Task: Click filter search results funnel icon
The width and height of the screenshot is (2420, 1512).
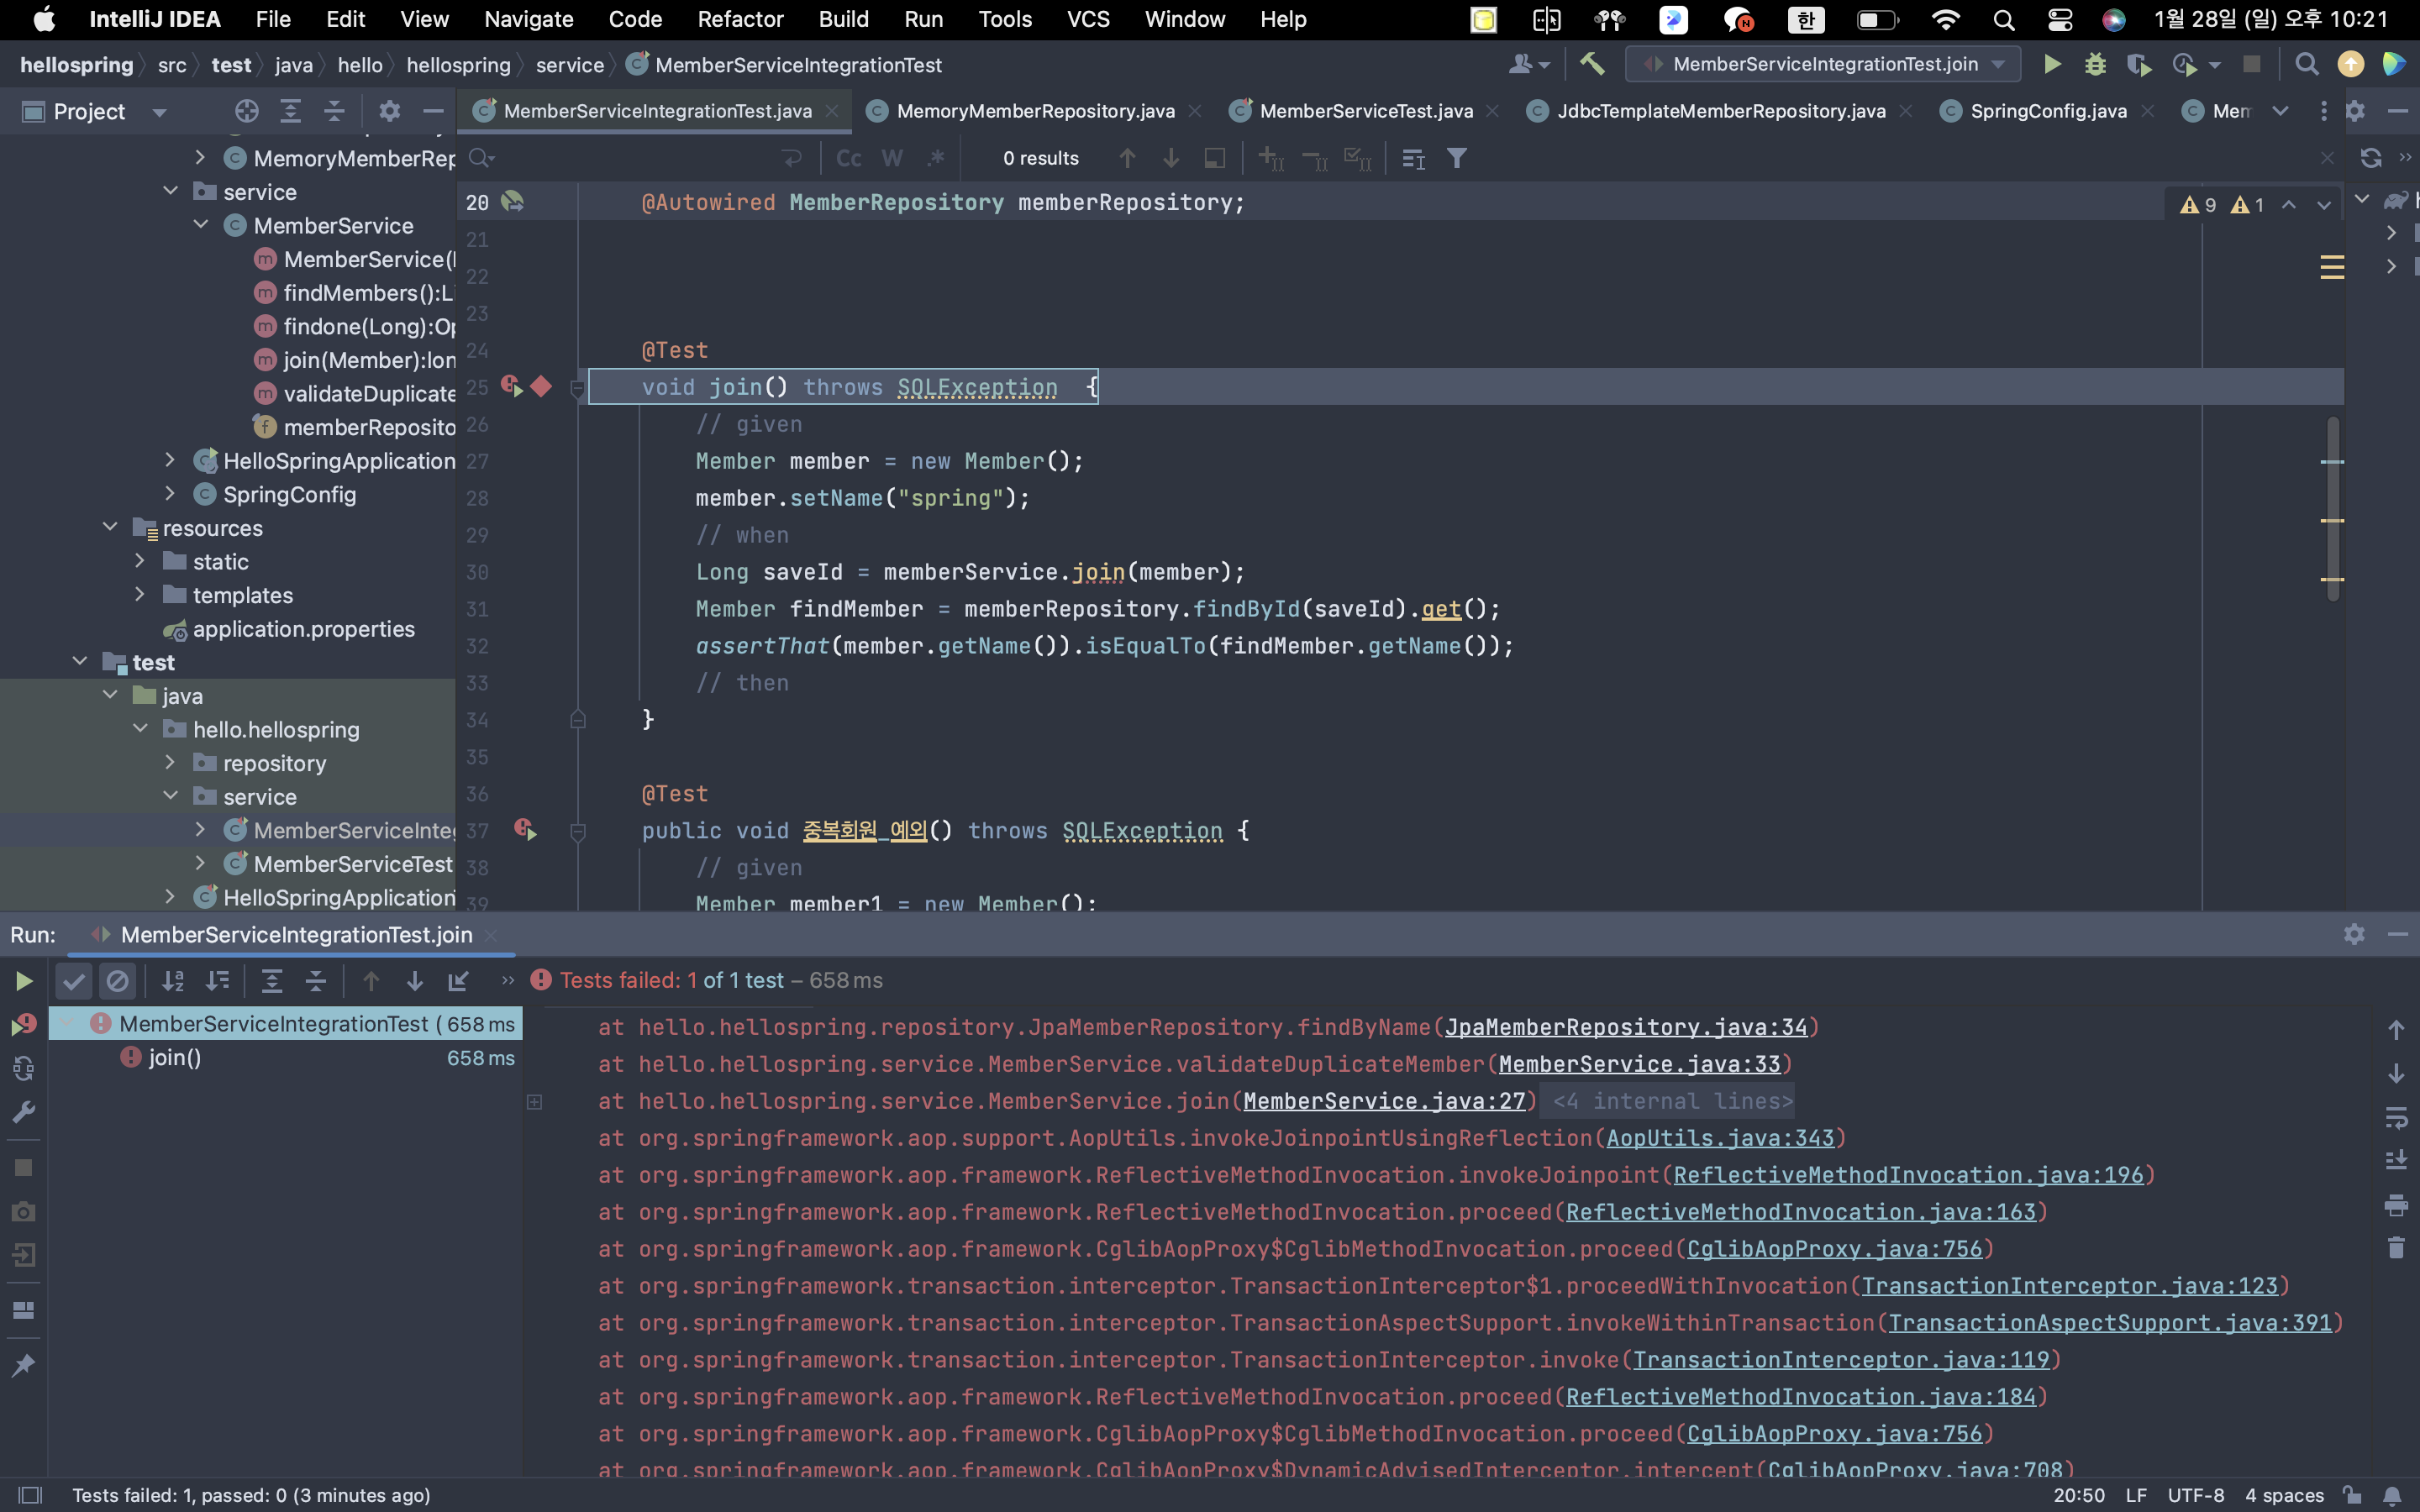Action: pos(1457,158)
